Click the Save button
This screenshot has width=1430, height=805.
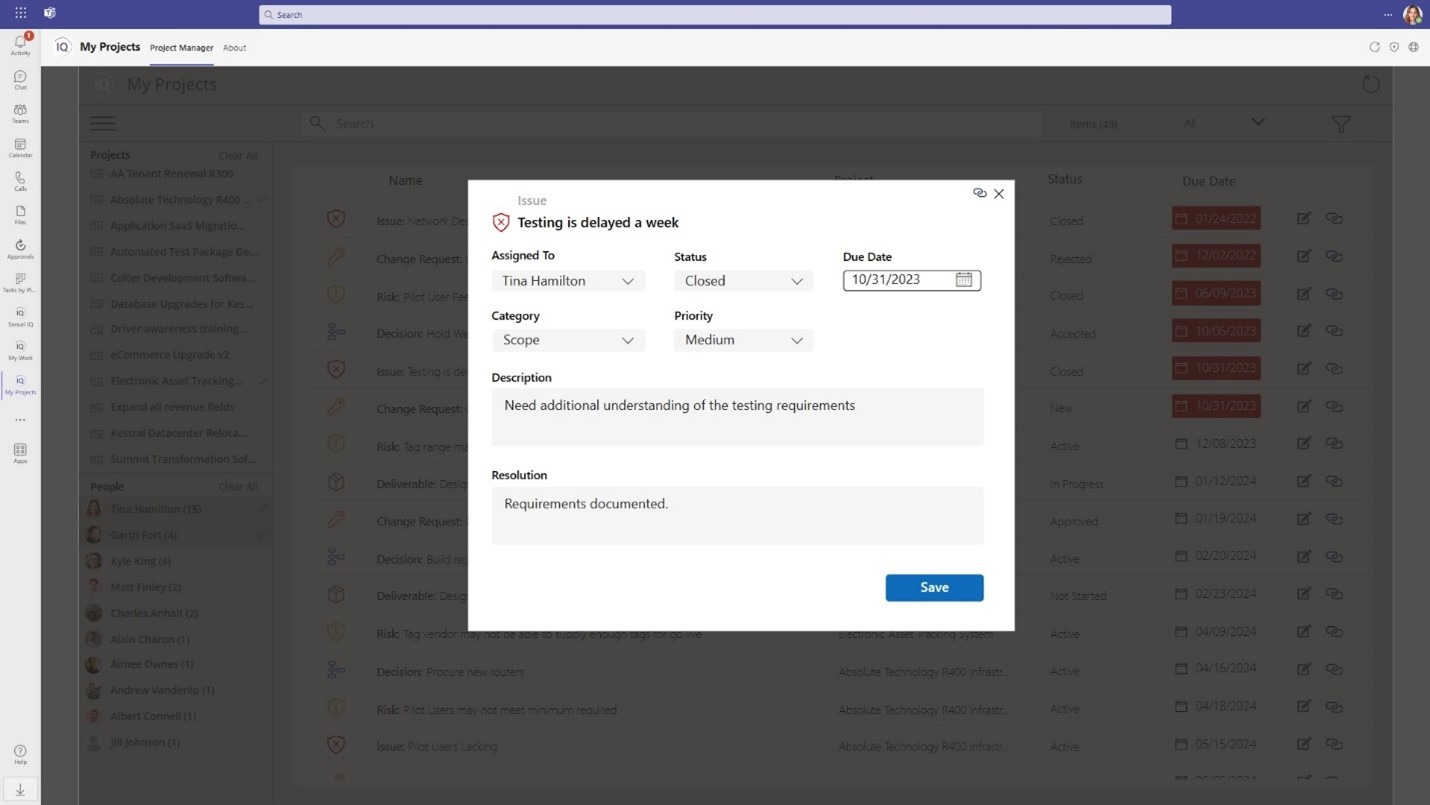point(934,588)
